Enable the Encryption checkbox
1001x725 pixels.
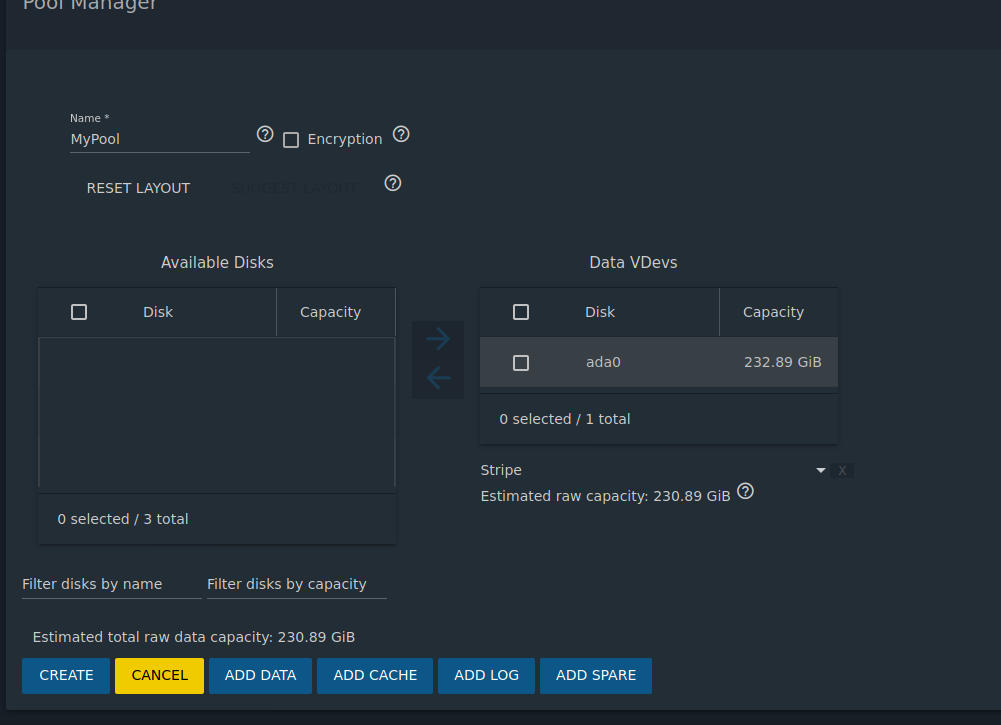click(x=291, y=140)
